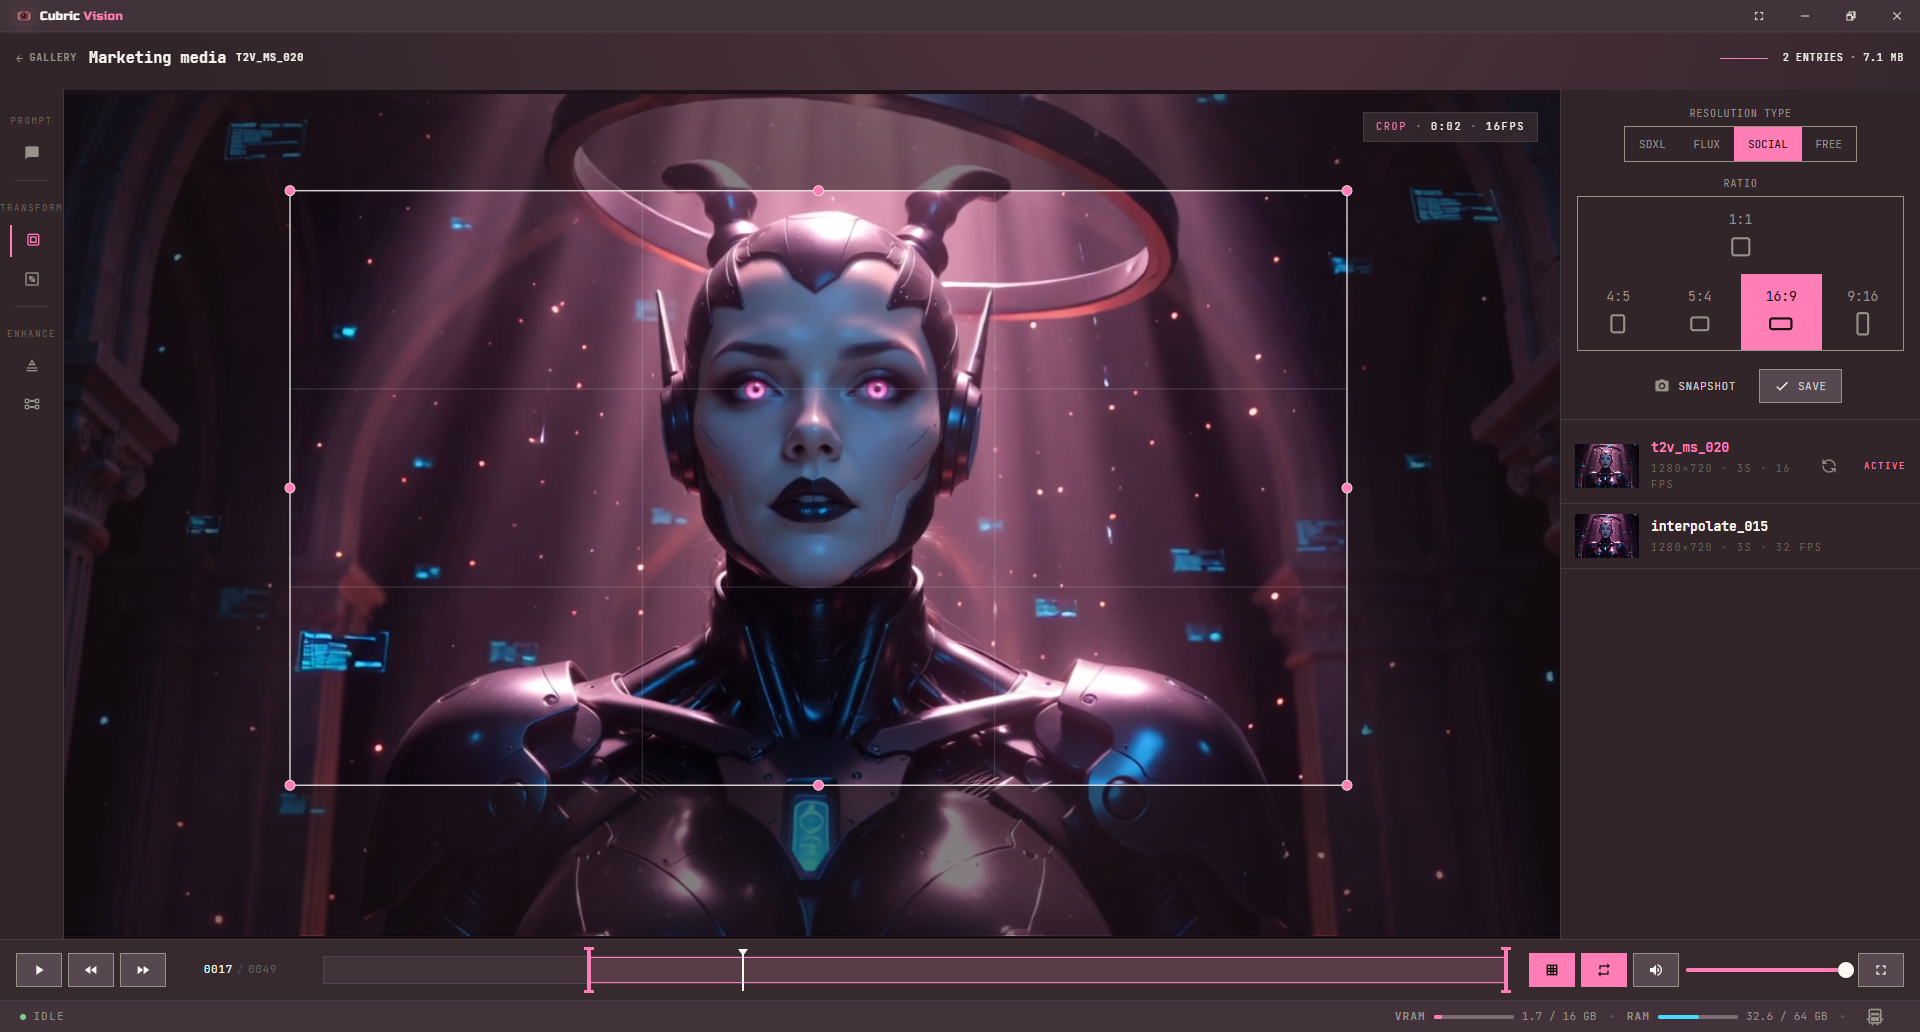Grab the top-right crop corner handle
This screenshot has height=1032, width=1920.
1347,190
